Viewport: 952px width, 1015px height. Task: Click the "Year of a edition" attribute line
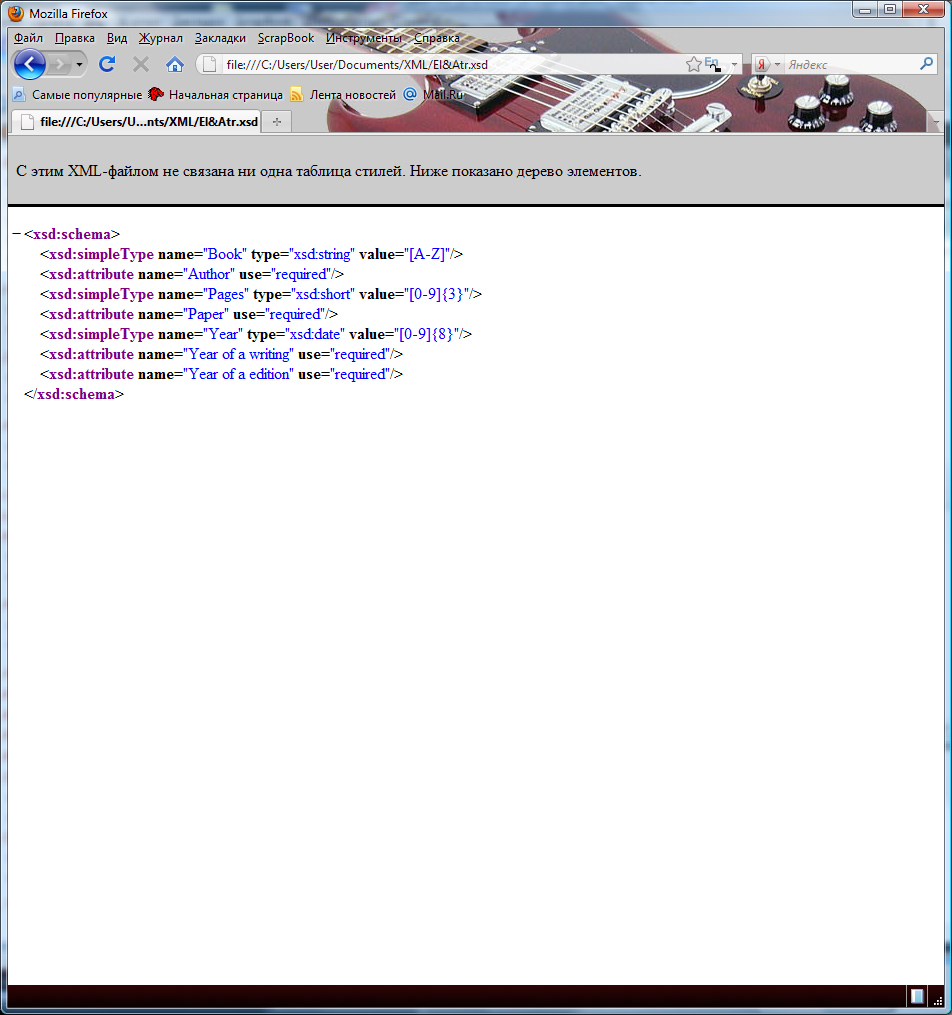point(221,374)
